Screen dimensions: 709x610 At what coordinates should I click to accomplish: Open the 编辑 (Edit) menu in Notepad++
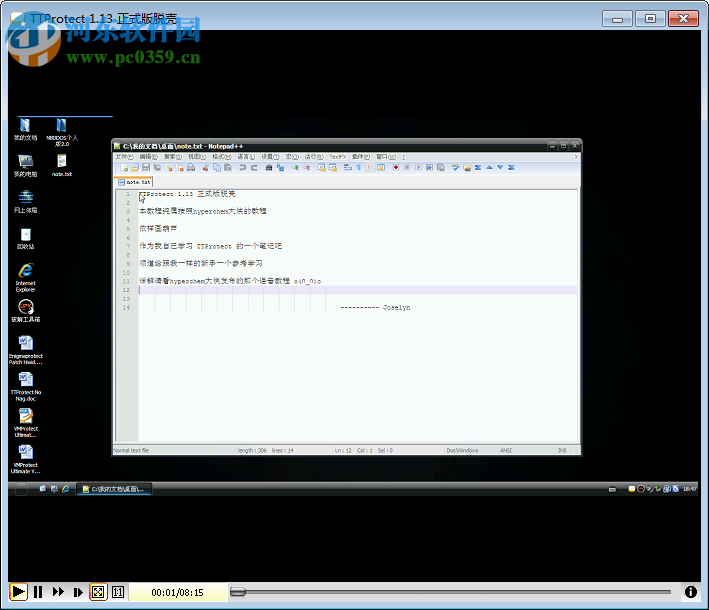tap(148, 156)
